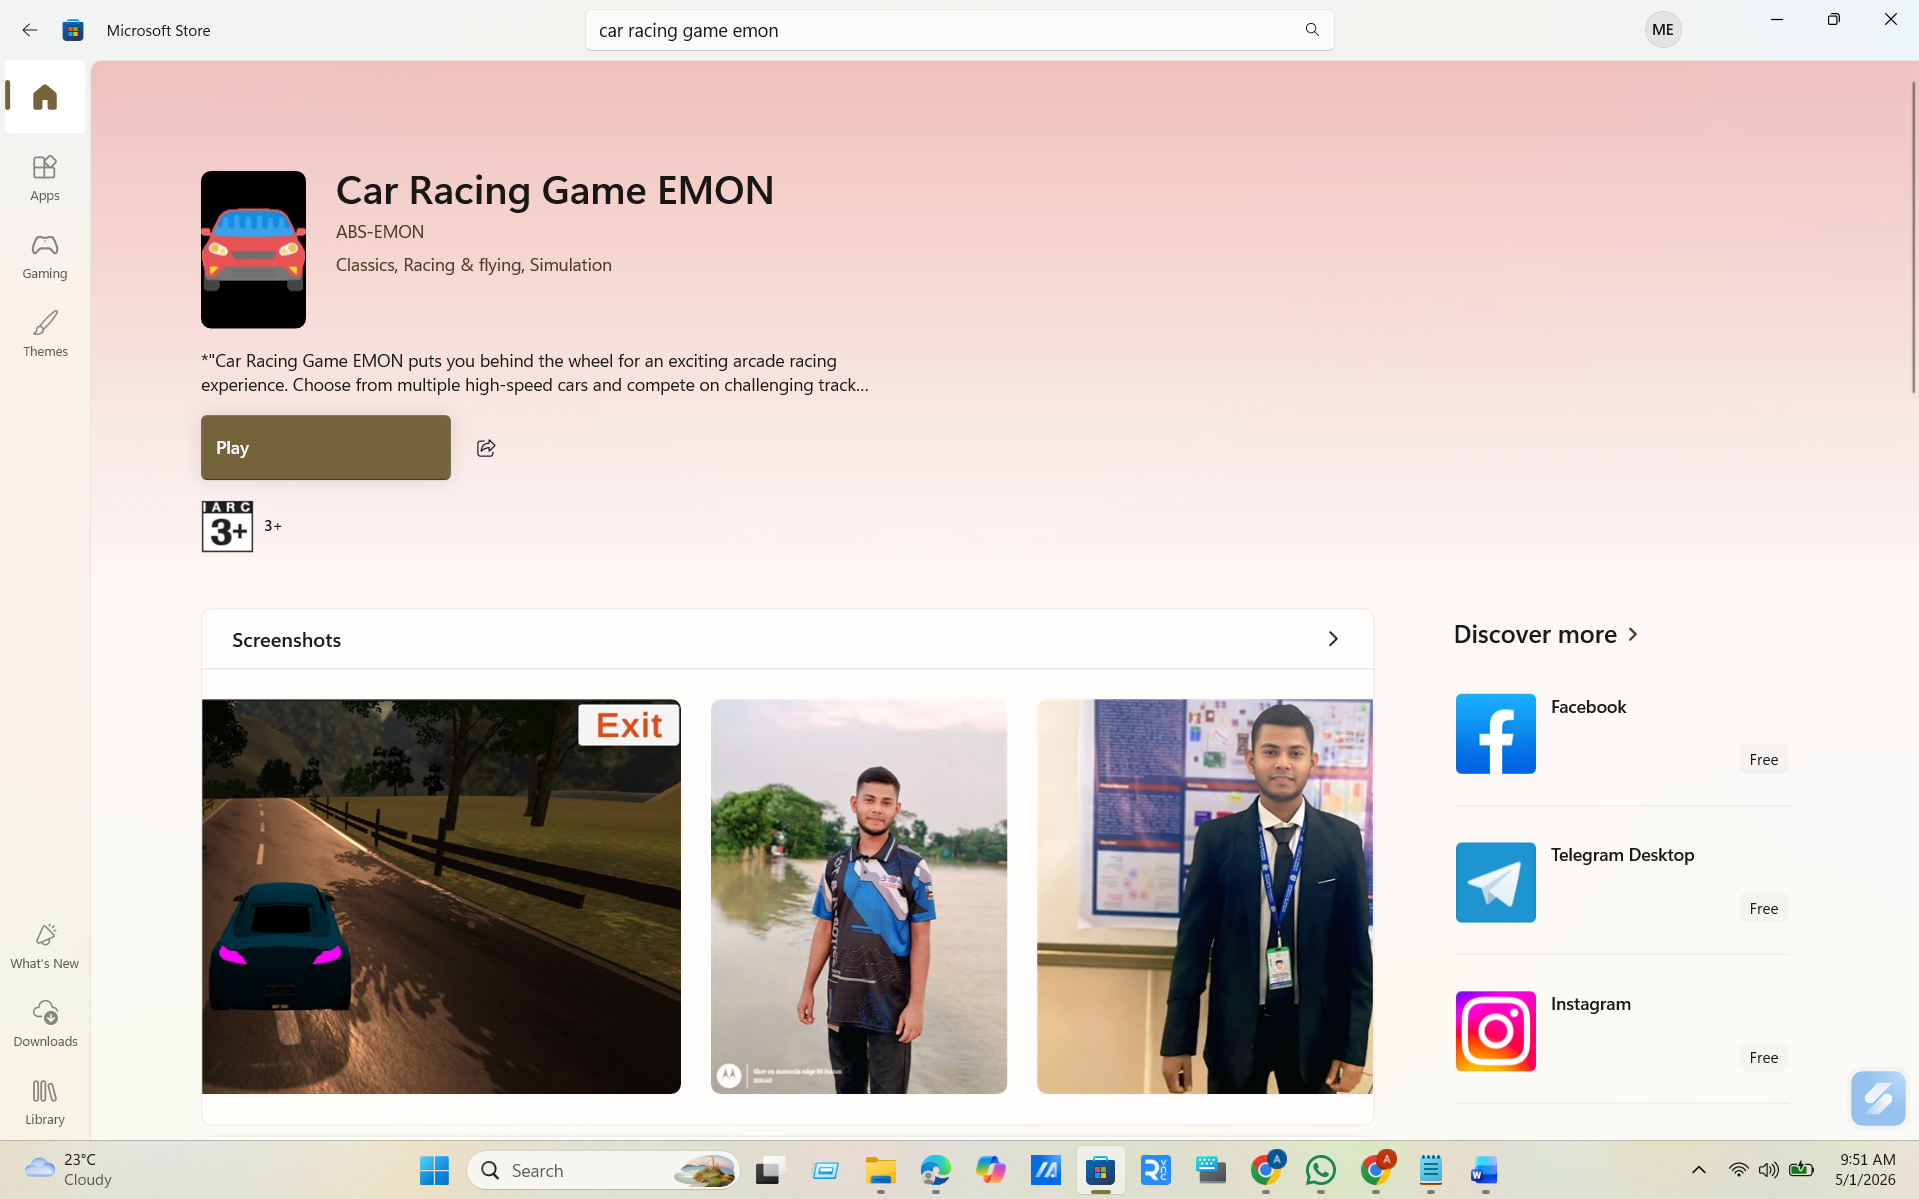Open the weather widget showing 23°C Cloudy
The height and width of the screenshot is (1199, 1919).
(x=68, y=1170)
